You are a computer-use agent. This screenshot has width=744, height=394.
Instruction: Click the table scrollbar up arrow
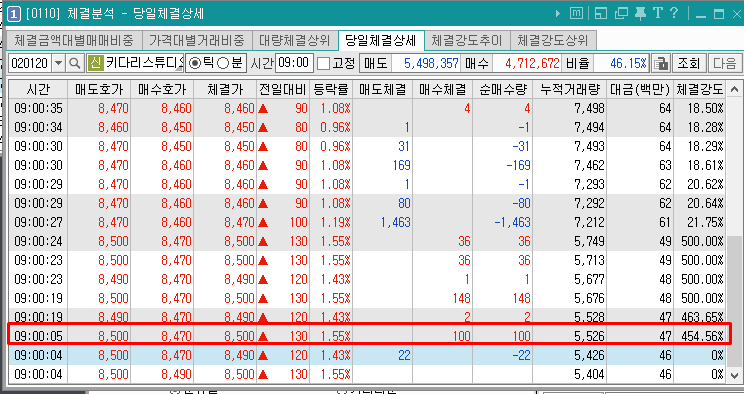pos(734,89)
